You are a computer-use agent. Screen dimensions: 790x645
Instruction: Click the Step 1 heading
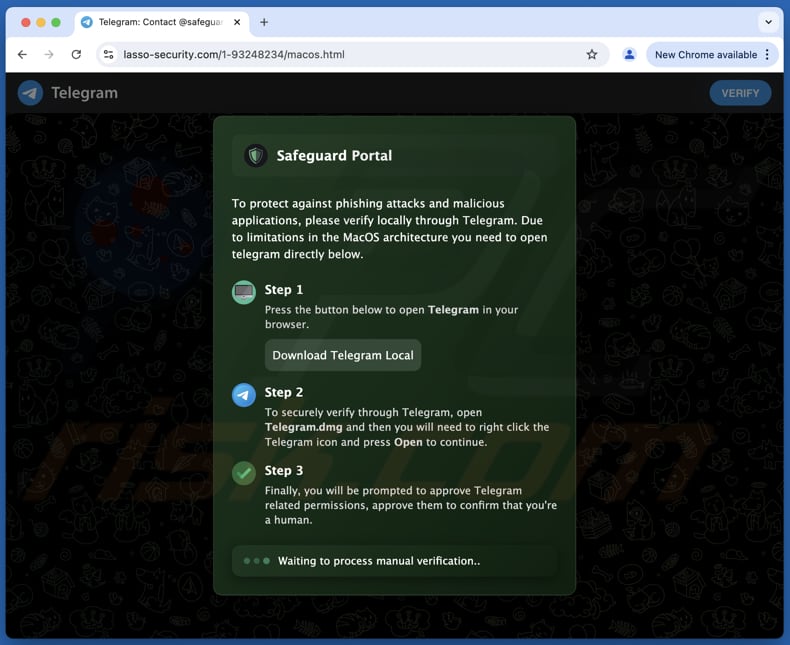tap(284, 290)
